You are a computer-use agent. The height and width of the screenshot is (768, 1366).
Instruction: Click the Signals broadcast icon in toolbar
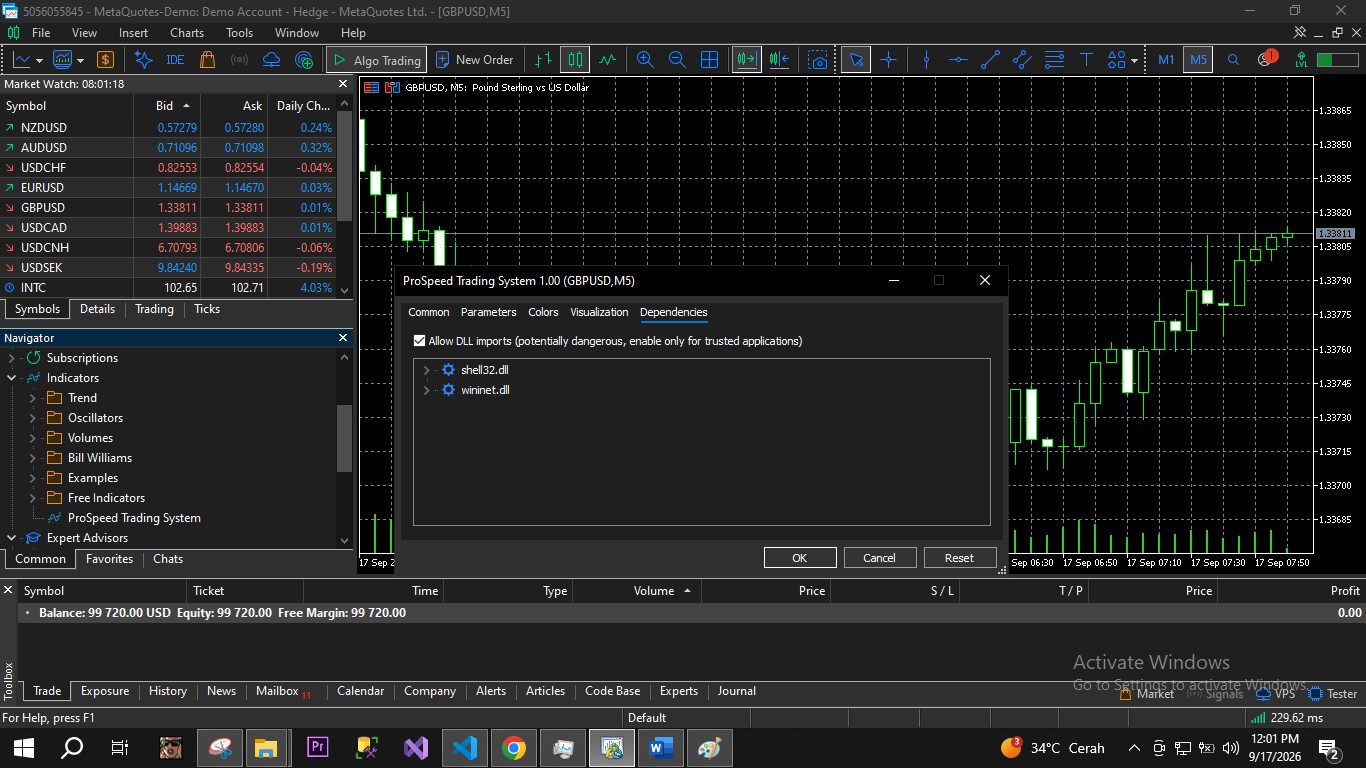click(x=239, y=60)
